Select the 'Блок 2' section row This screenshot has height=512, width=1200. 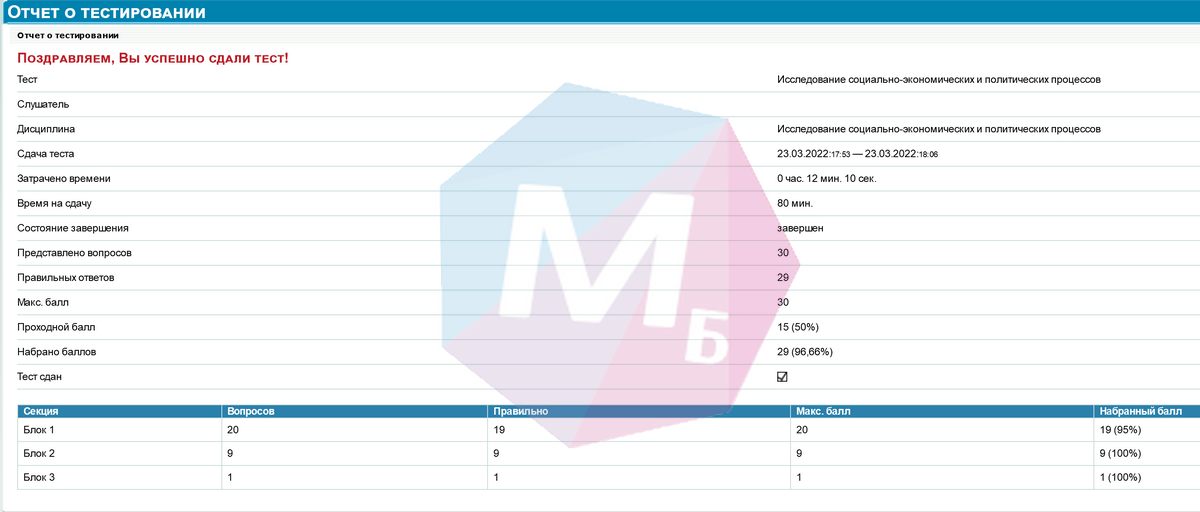pos(39,454)
